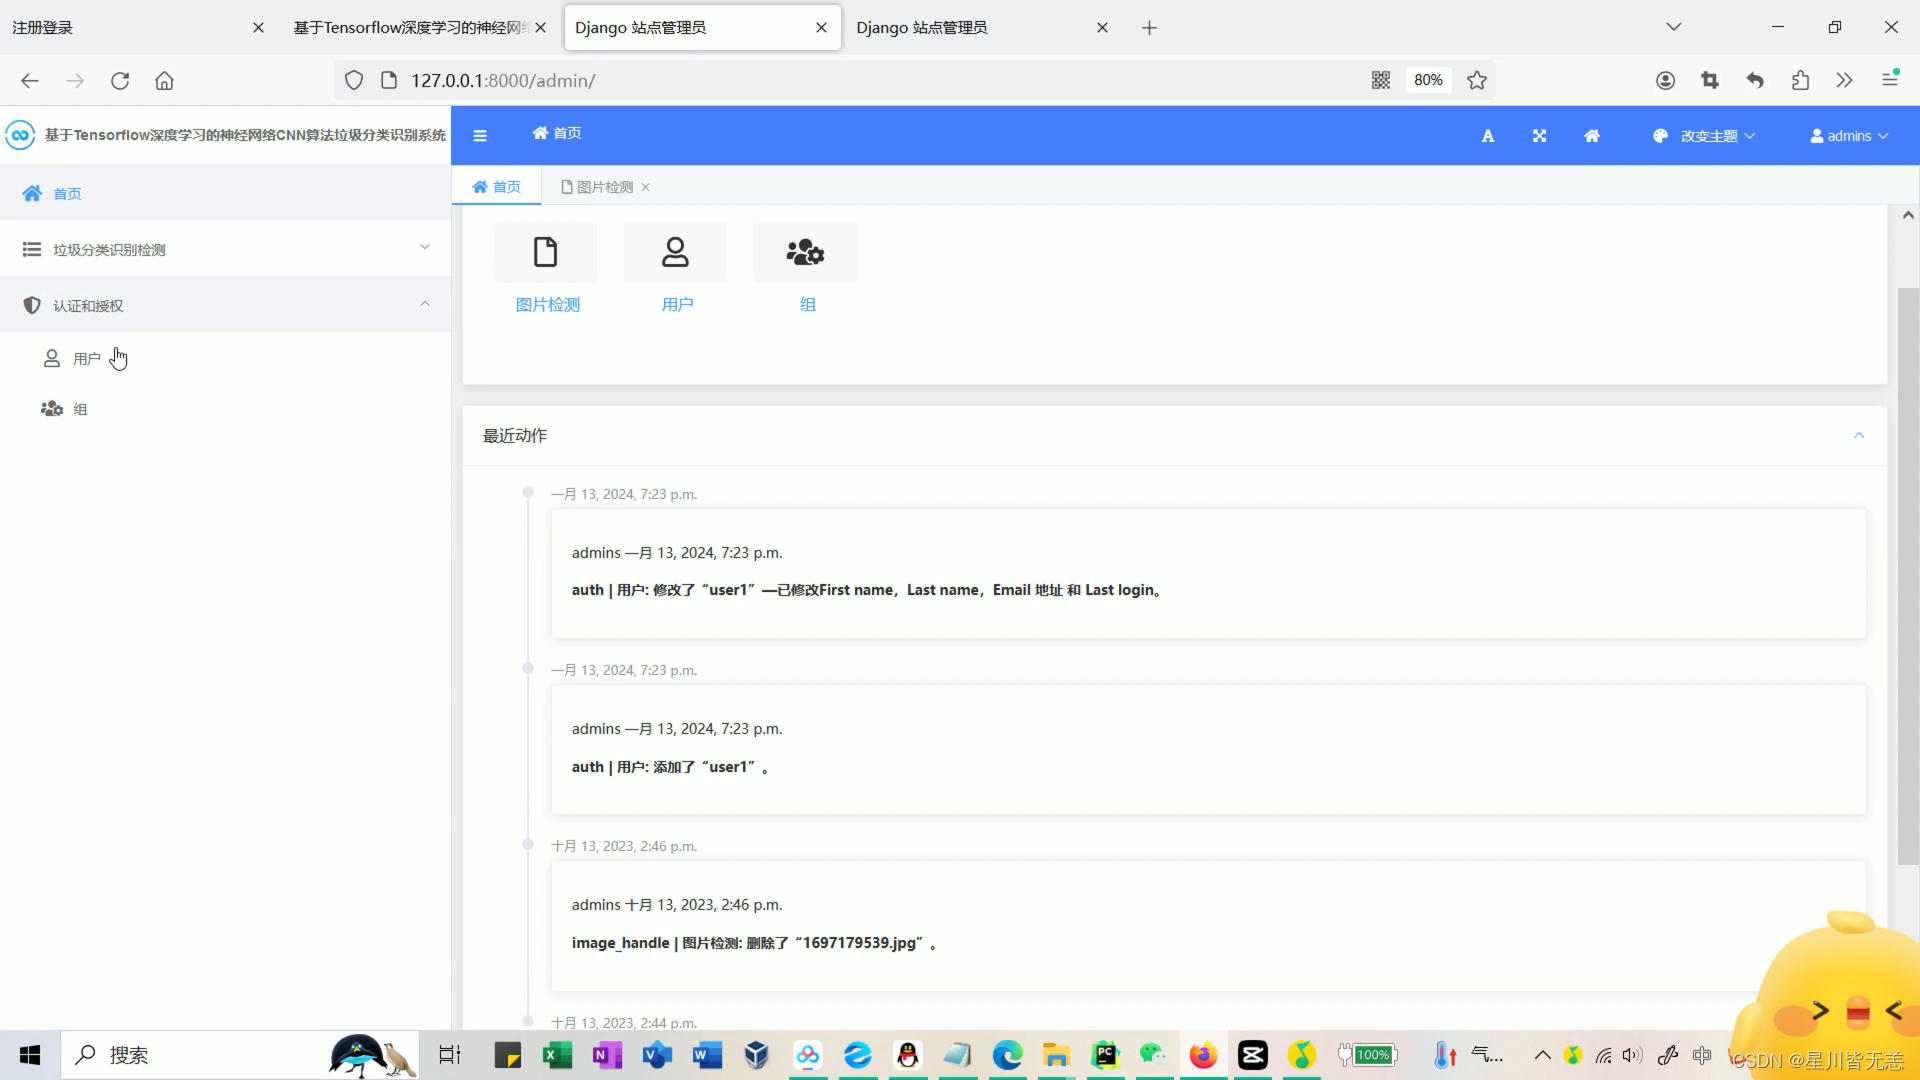
Task: Open the 图片检测 quick-link file icon
Action: (x=545, y=253)
